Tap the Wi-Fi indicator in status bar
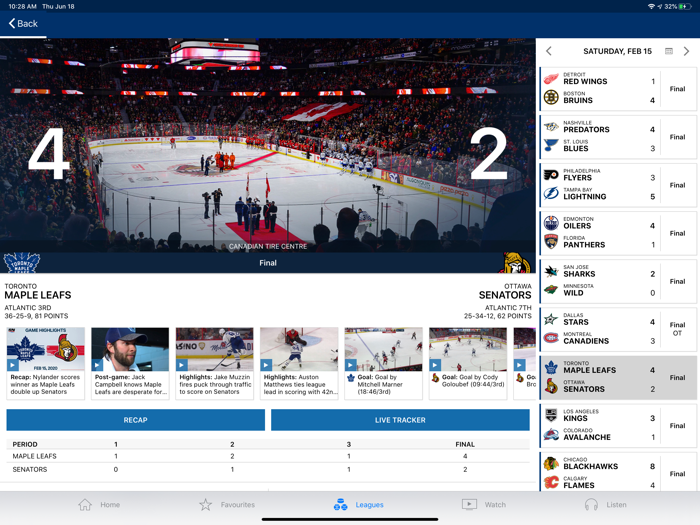This screenshot has width=700, height=525. [651, 6]
